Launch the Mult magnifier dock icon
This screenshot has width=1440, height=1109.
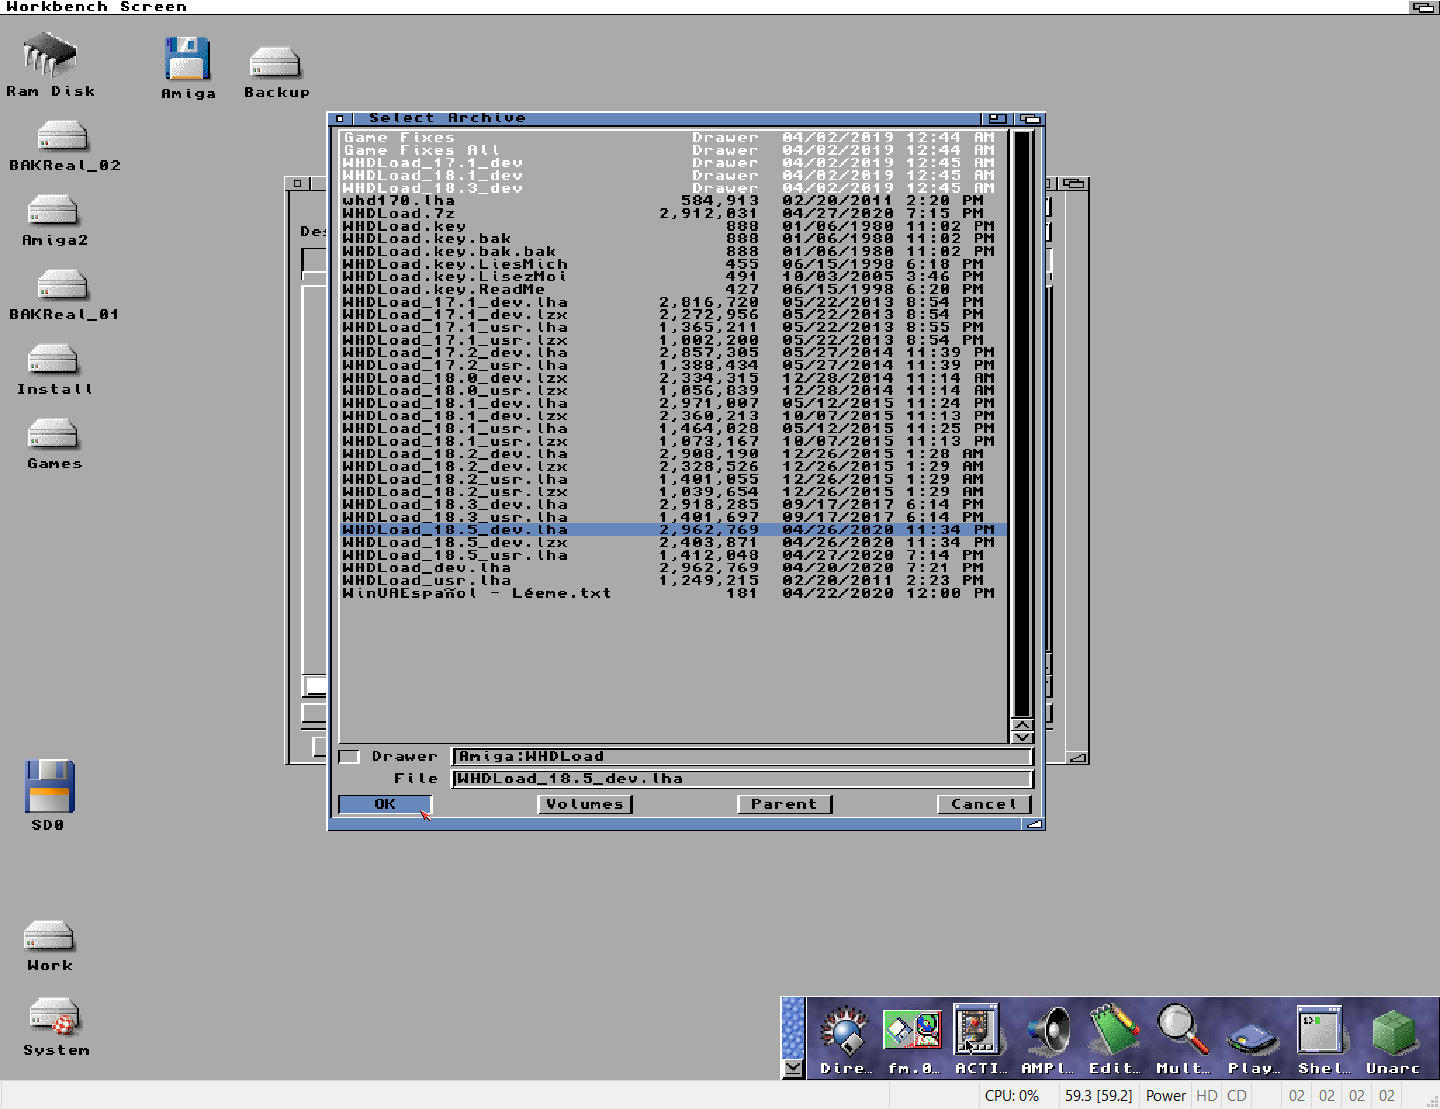coord(1182,1040)
